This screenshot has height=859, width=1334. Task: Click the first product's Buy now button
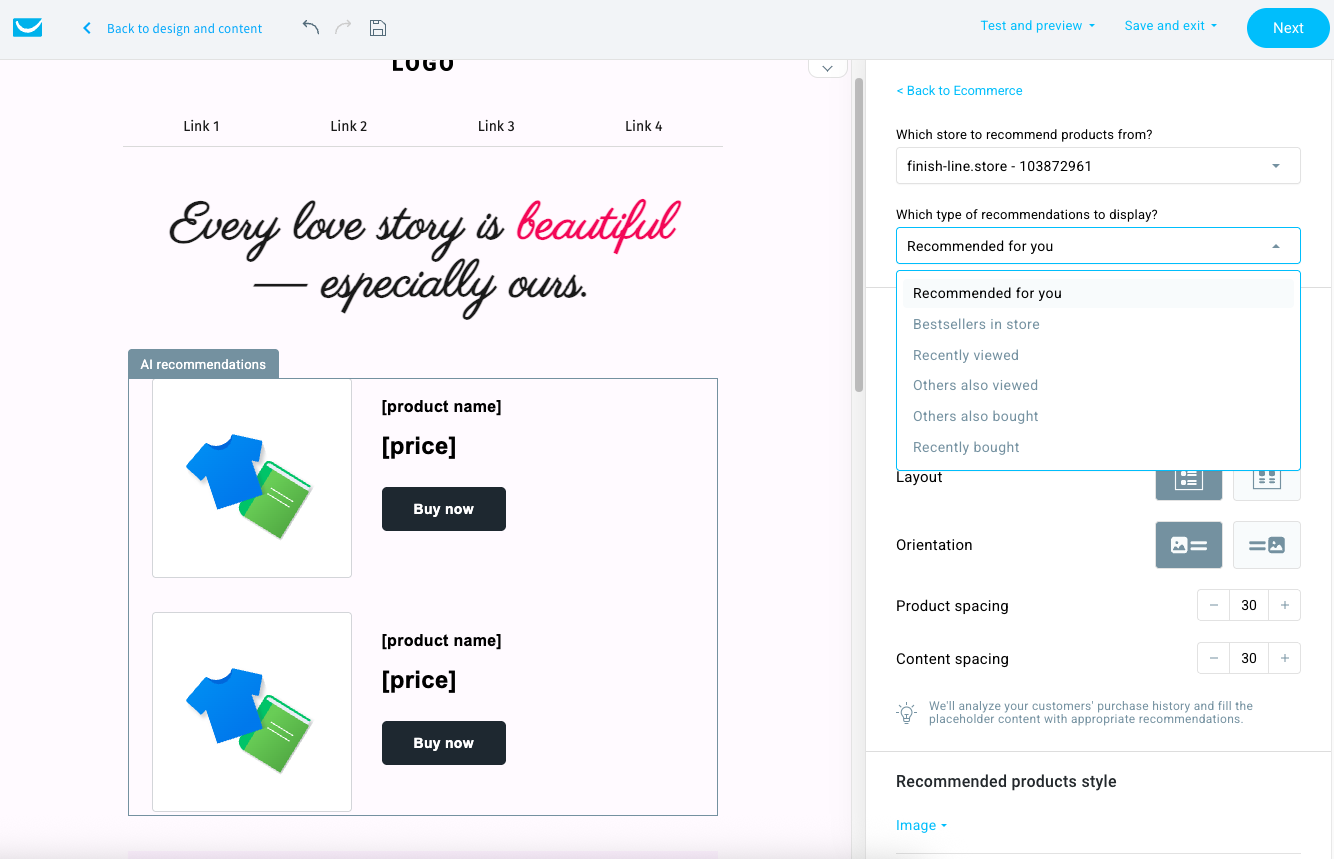pos(443,509)
